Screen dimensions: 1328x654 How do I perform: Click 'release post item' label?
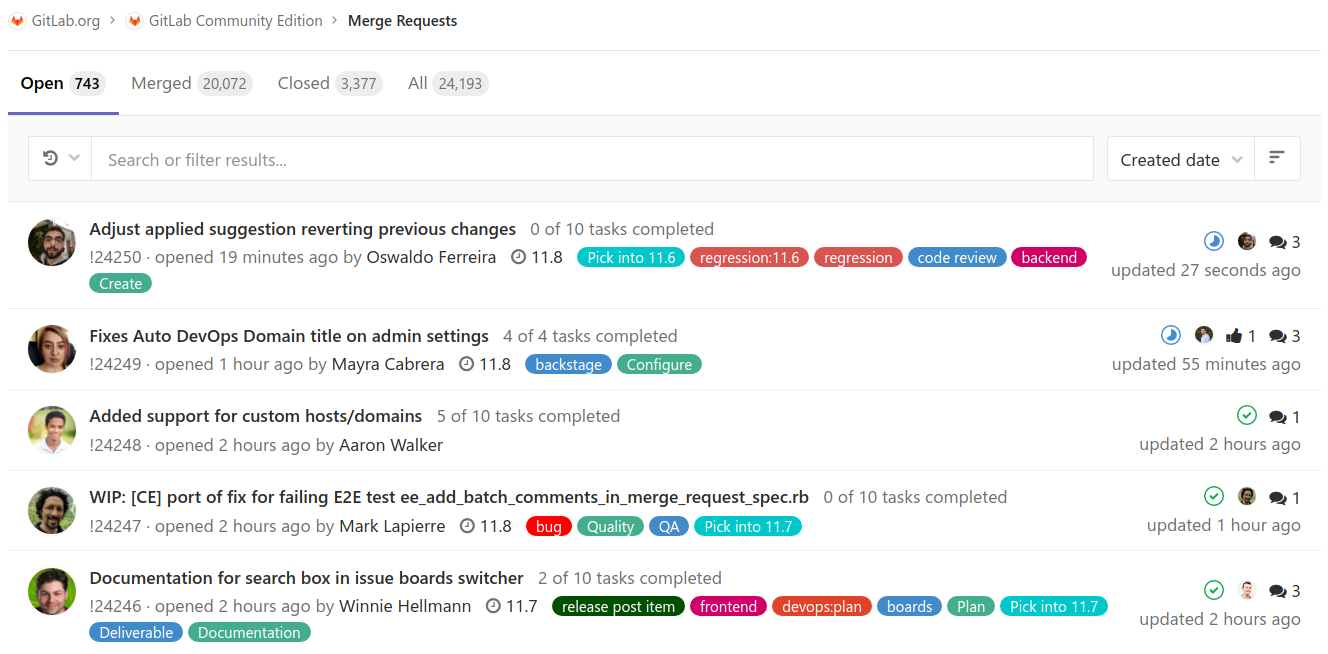click(618, 606)
